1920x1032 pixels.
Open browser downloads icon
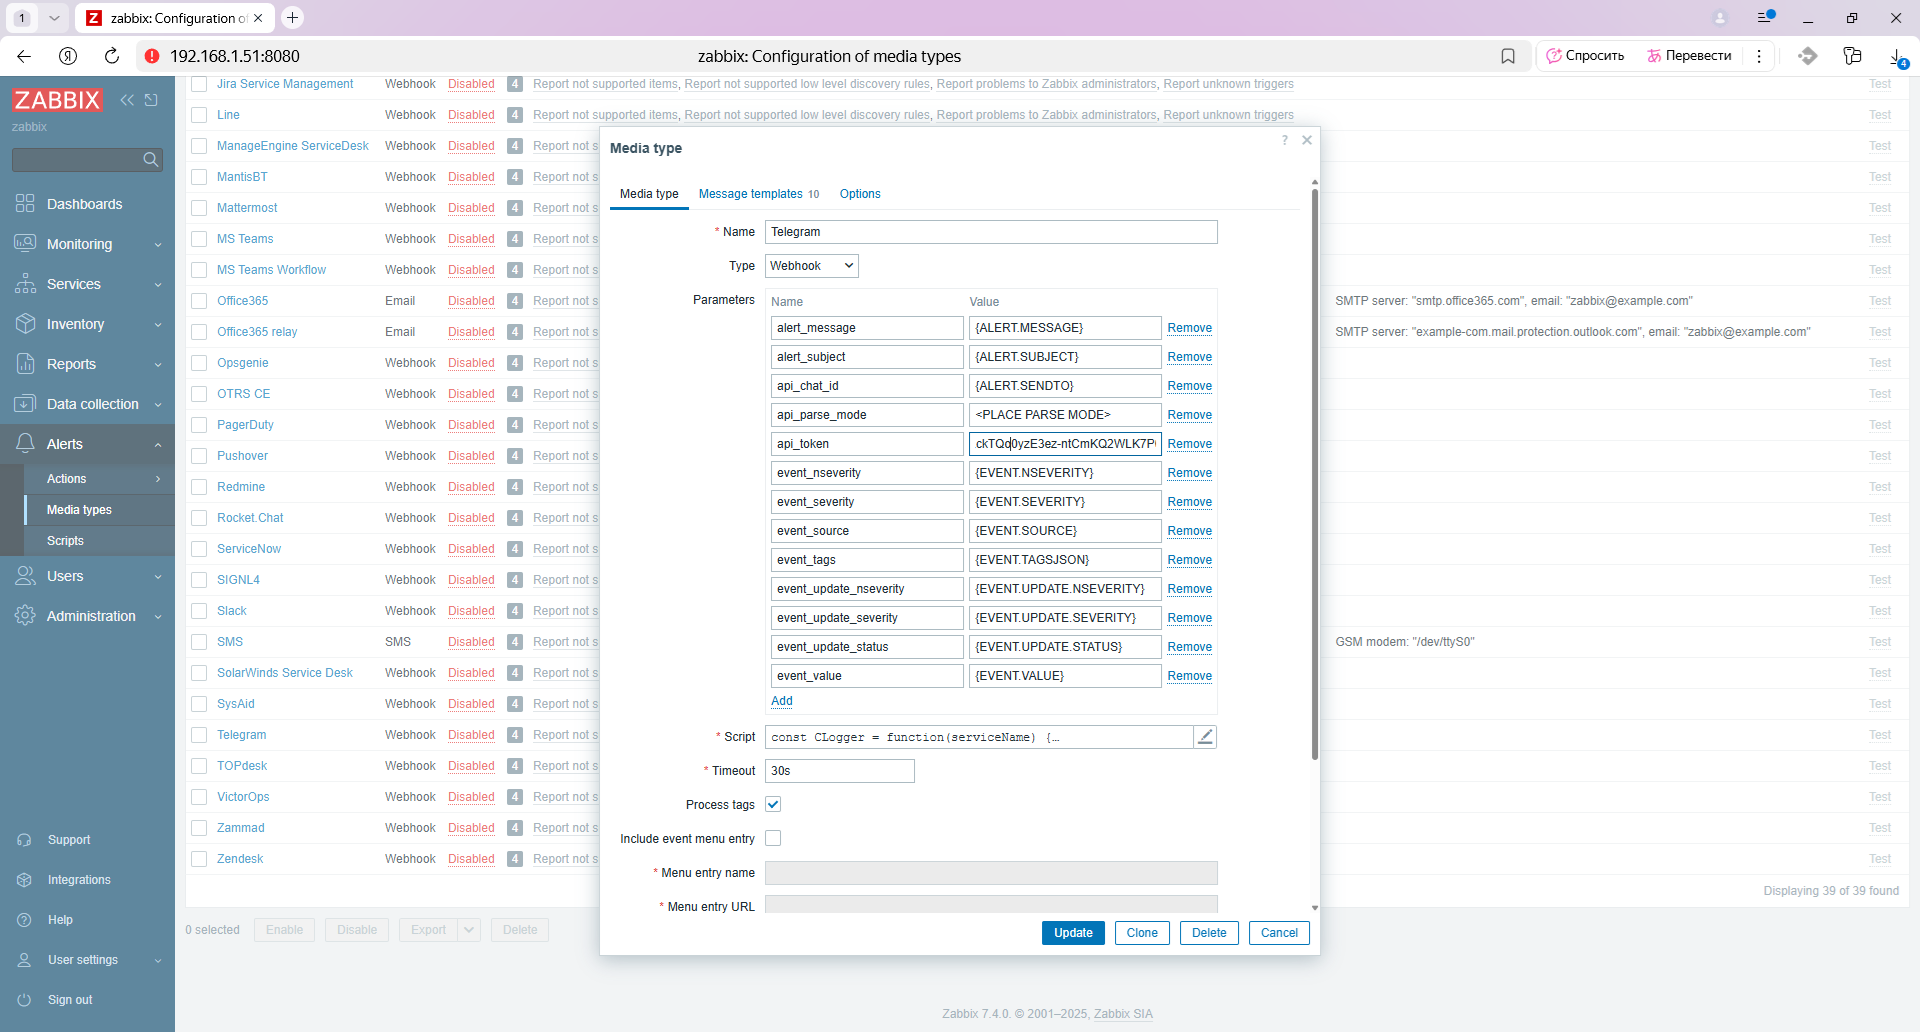point(1897,57)
